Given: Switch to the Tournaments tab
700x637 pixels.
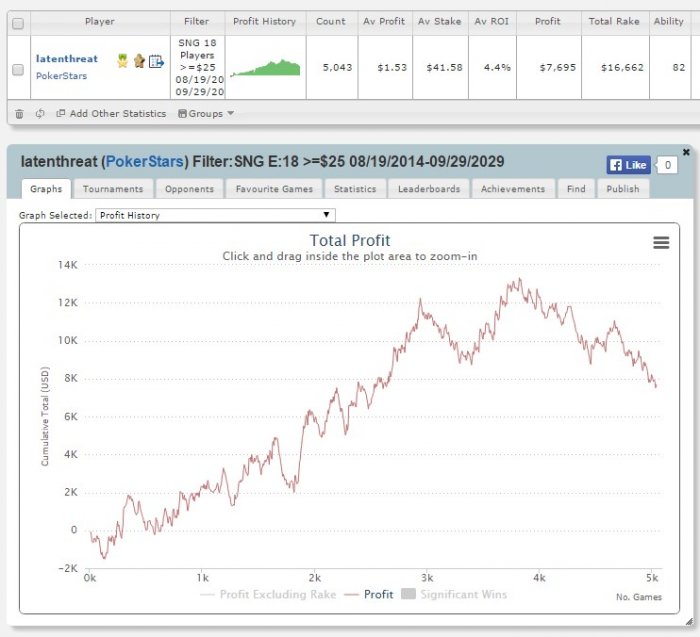Looking at the screenshot, I should (x=113, y=189).
